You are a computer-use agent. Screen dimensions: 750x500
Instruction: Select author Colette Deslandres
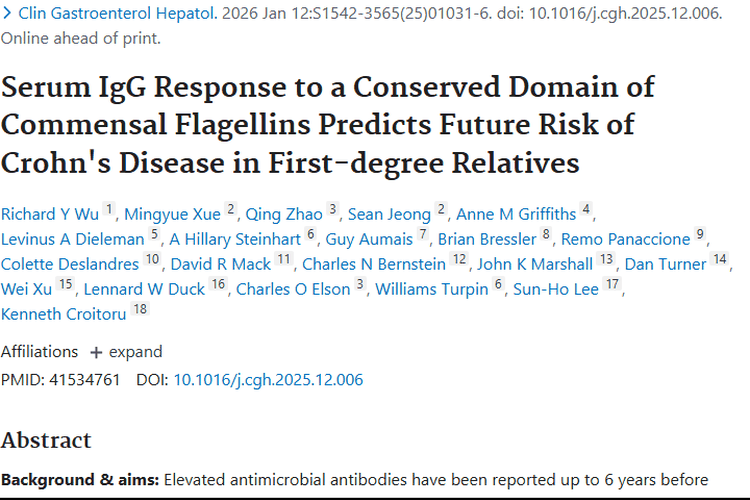70,265
